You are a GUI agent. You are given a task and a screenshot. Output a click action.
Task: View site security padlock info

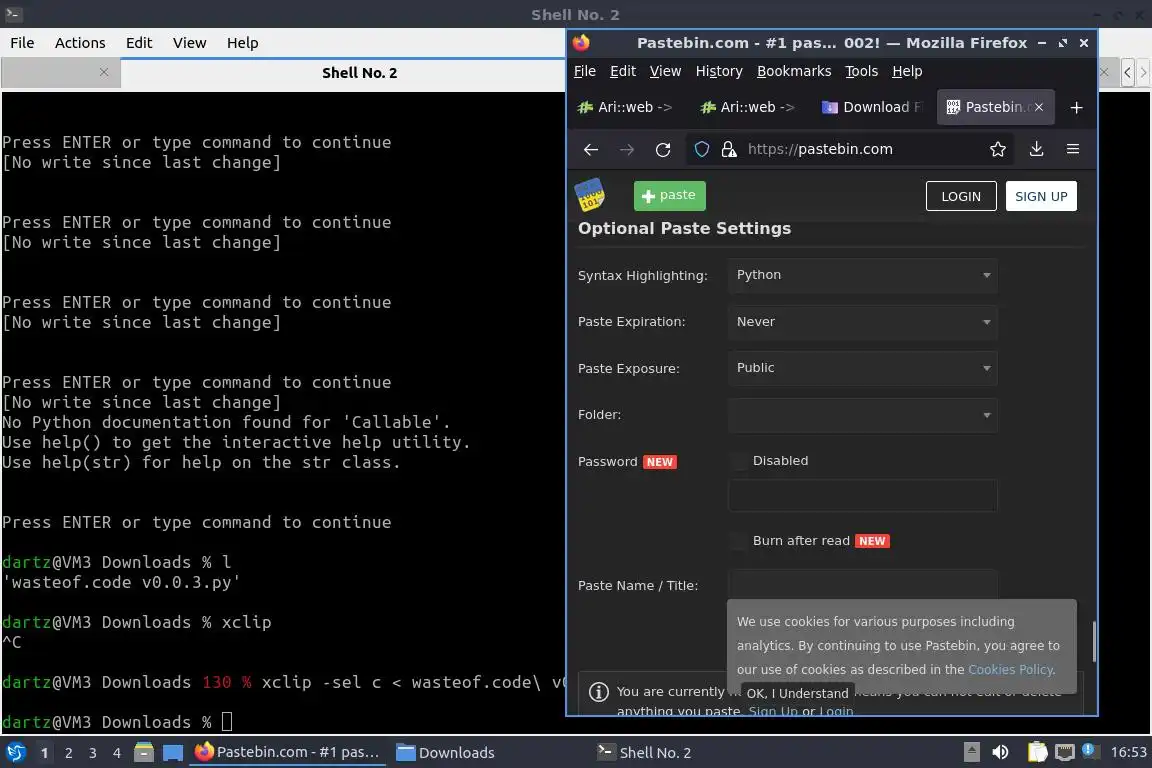click(x=729, y=149)
